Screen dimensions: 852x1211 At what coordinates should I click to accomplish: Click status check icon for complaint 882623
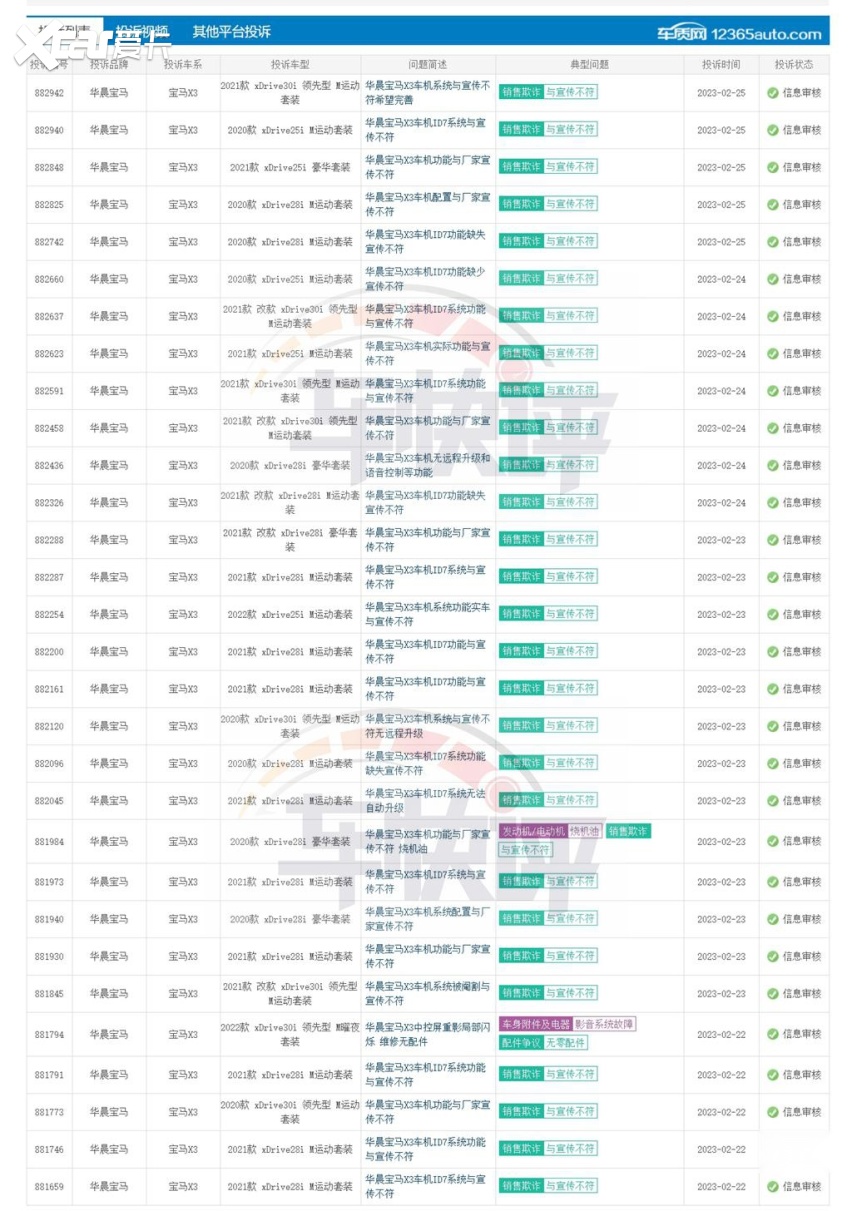[x=772, y=353]
